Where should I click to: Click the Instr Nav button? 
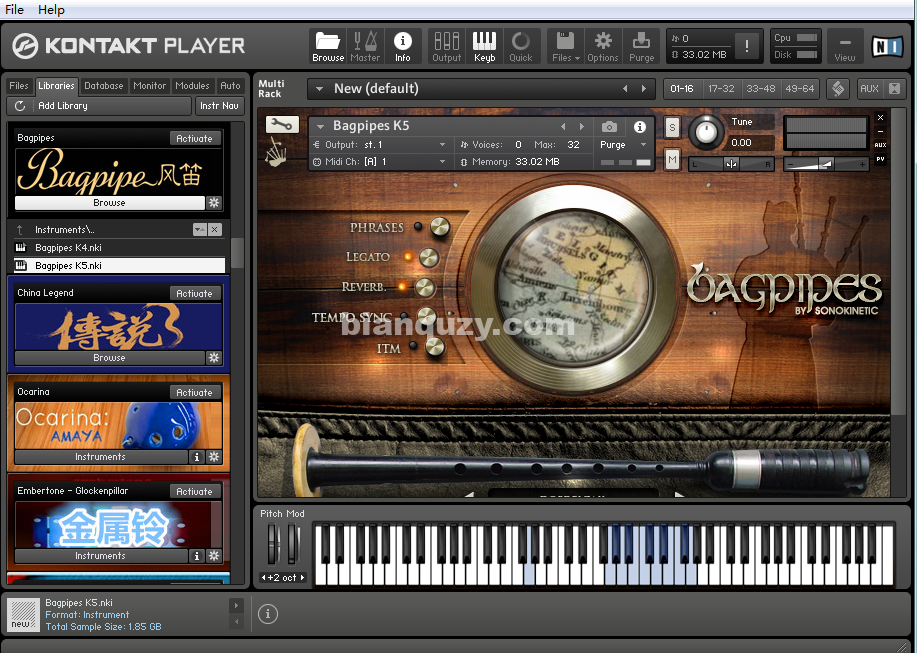tap(219, 106)
